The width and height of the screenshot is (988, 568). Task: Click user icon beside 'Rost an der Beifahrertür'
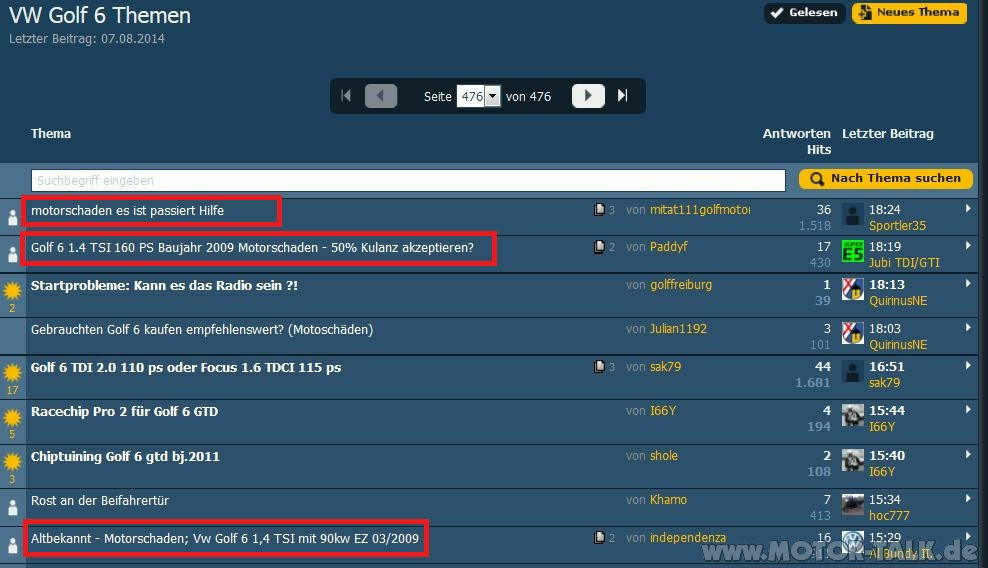(12, 506)
